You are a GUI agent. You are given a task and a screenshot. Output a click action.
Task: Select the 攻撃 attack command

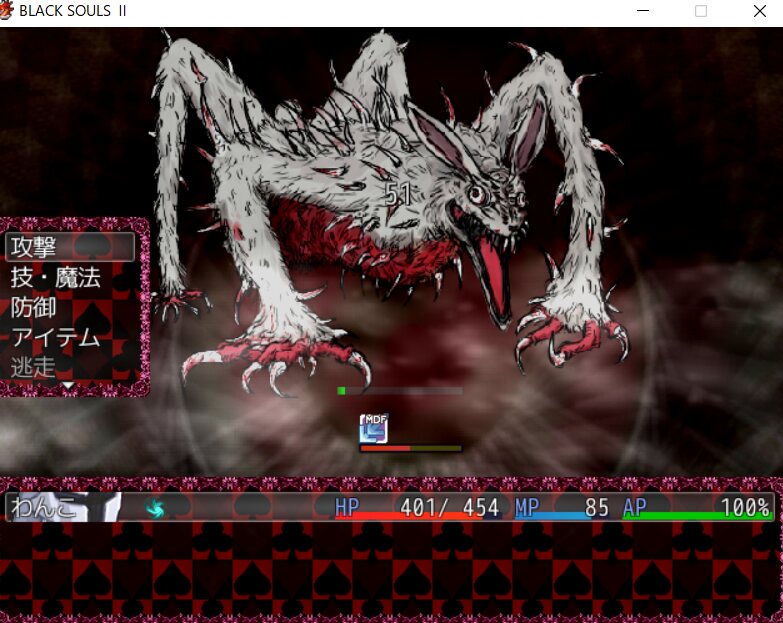pos(70,247)
